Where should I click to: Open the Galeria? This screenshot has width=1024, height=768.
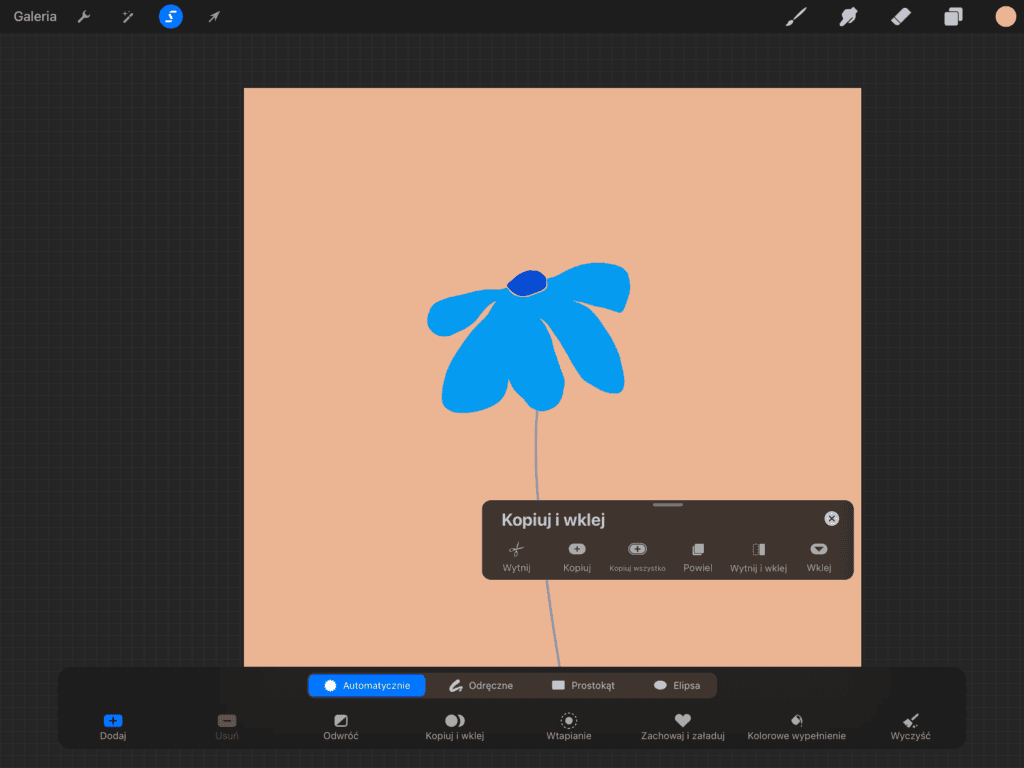point(34,16)
